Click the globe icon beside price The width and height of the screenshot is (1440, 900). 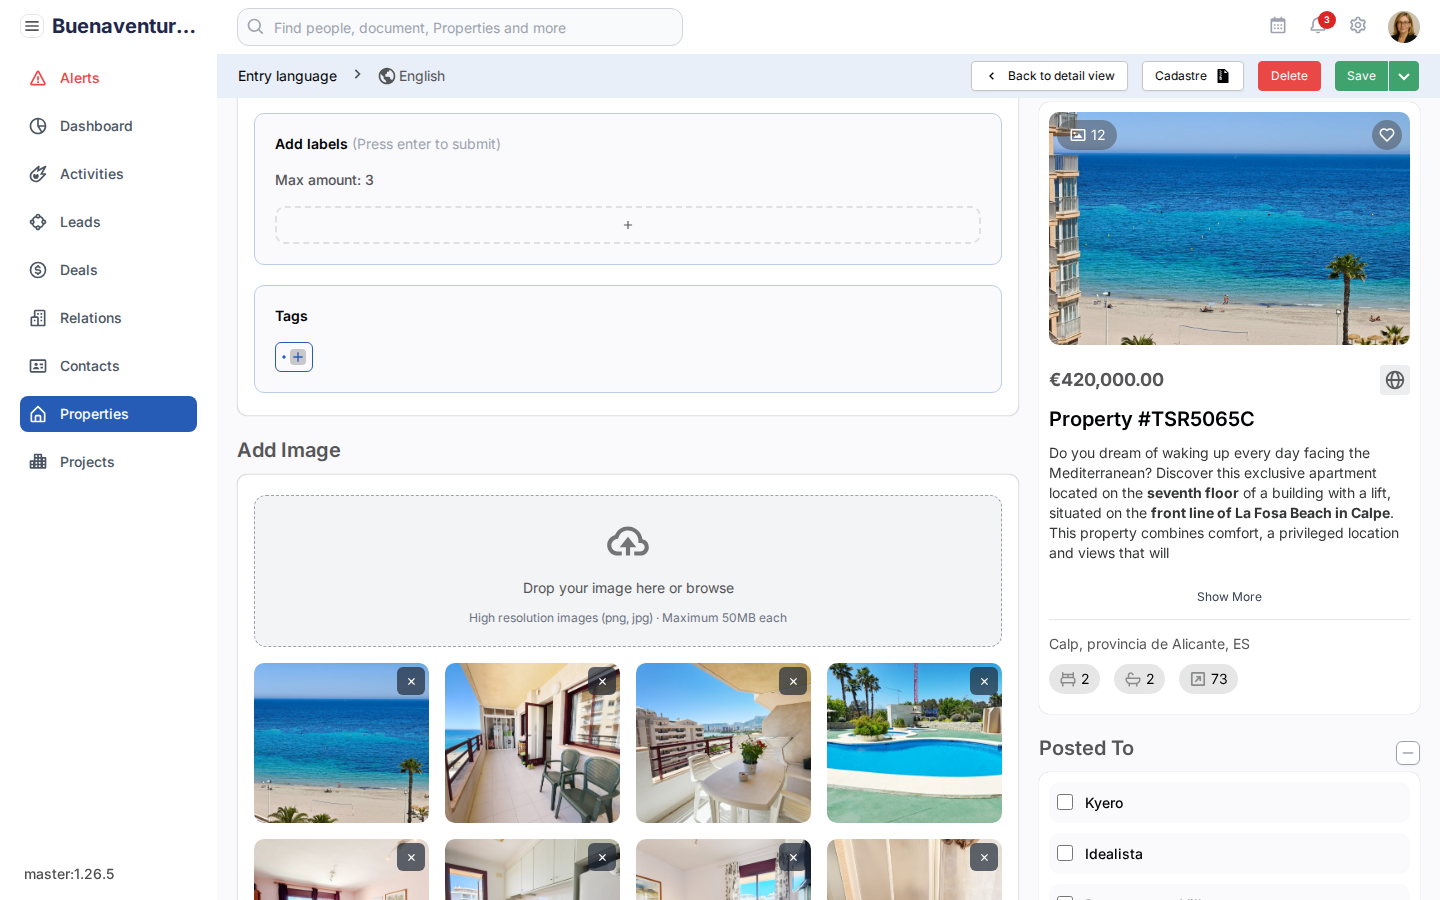click(1395, 380)
